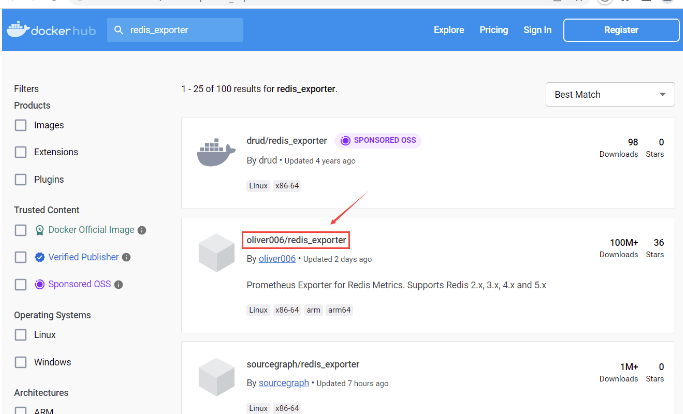Image resolution: width=683 pixels, height=414 pixels.
Task: Click the SPONSORED OSS badge on drud result
Action: 378,140
